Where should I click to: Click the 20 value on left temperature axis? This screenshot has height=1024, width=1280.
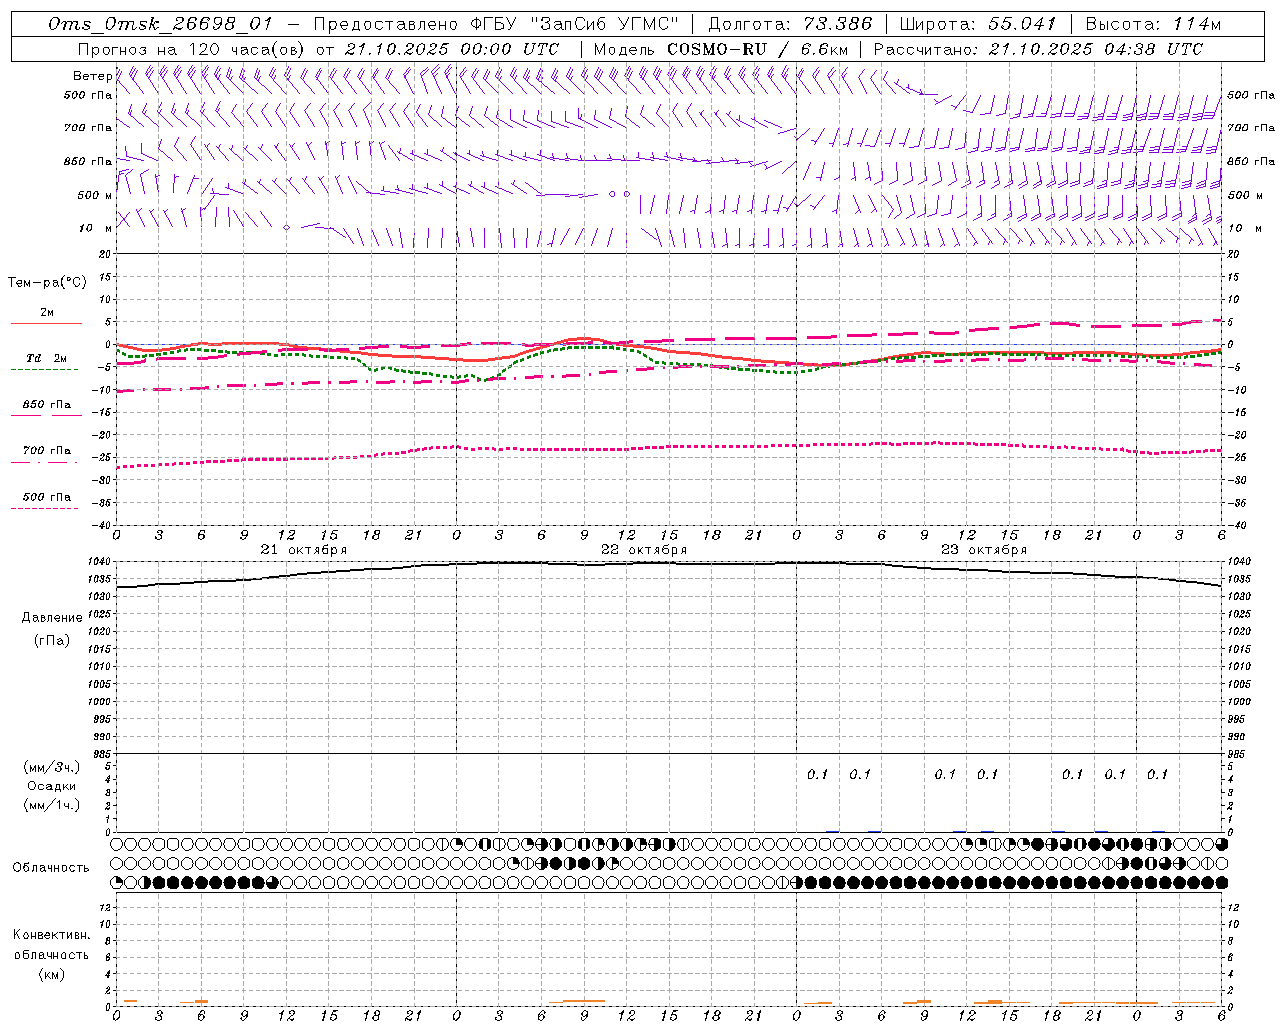tap(106, 254)
